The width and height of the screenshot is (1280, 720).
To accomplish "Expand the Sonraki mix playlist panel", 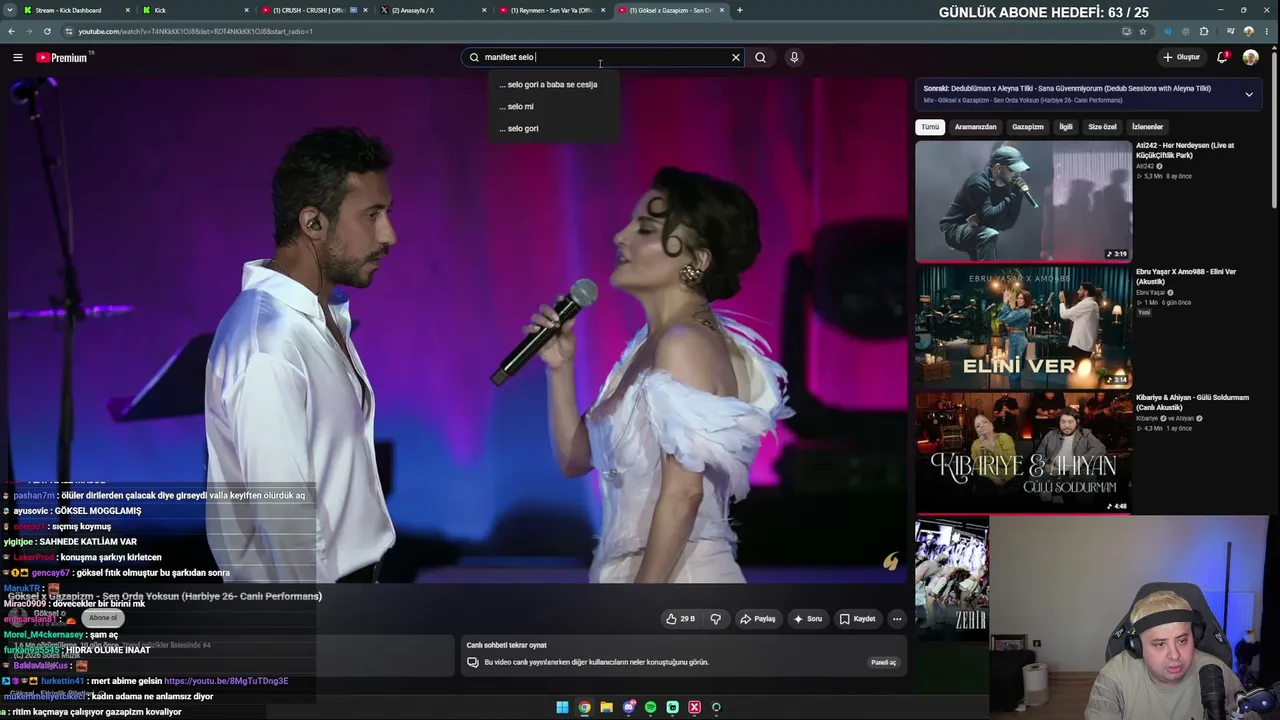I will tap(1249, 94).
